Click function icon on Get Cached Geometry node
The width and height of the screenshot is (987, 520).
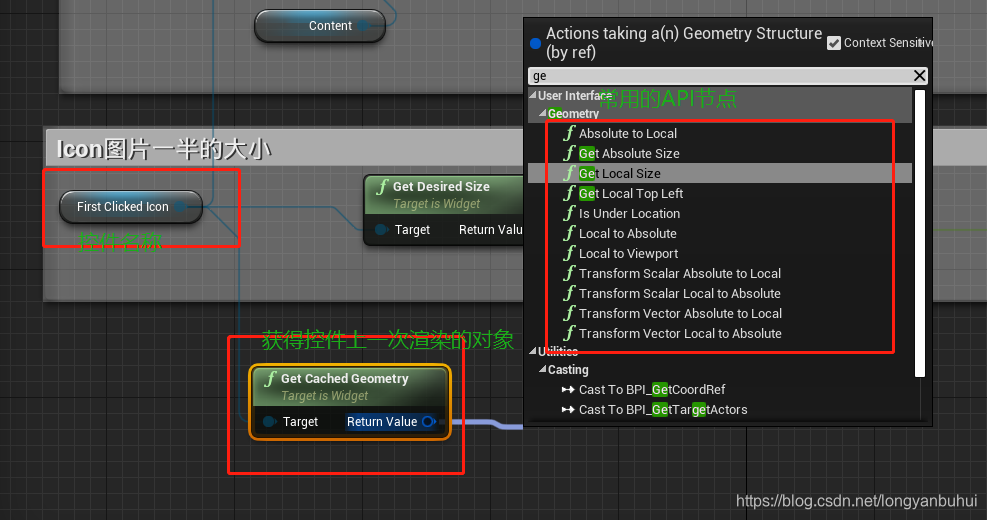tap(271, 378)
